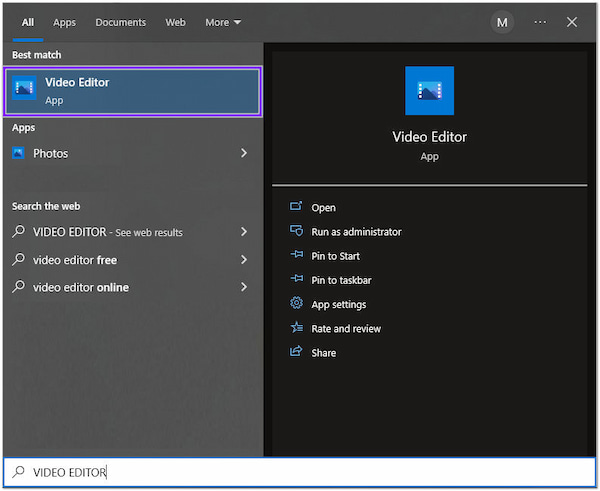Click the Pin to taskbar pin icon

point(297,278)
